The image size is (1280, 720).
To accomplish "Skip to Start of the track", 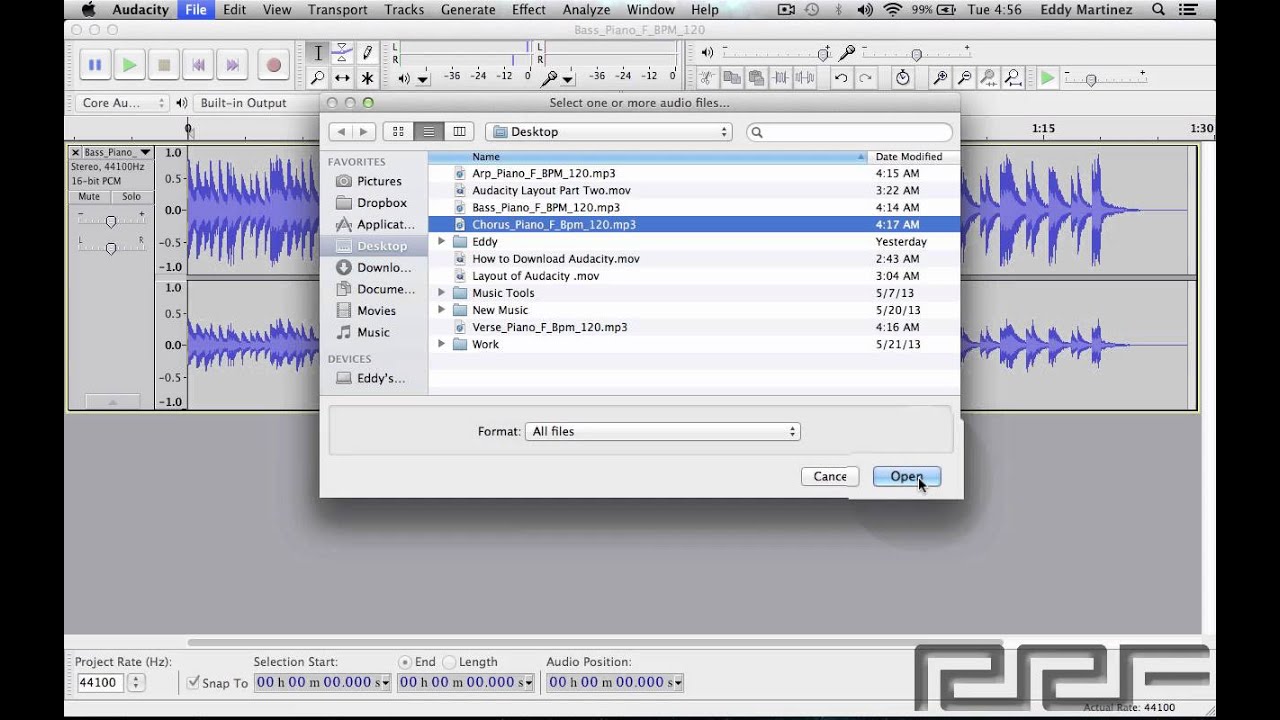I will click(x=198, y=65).
